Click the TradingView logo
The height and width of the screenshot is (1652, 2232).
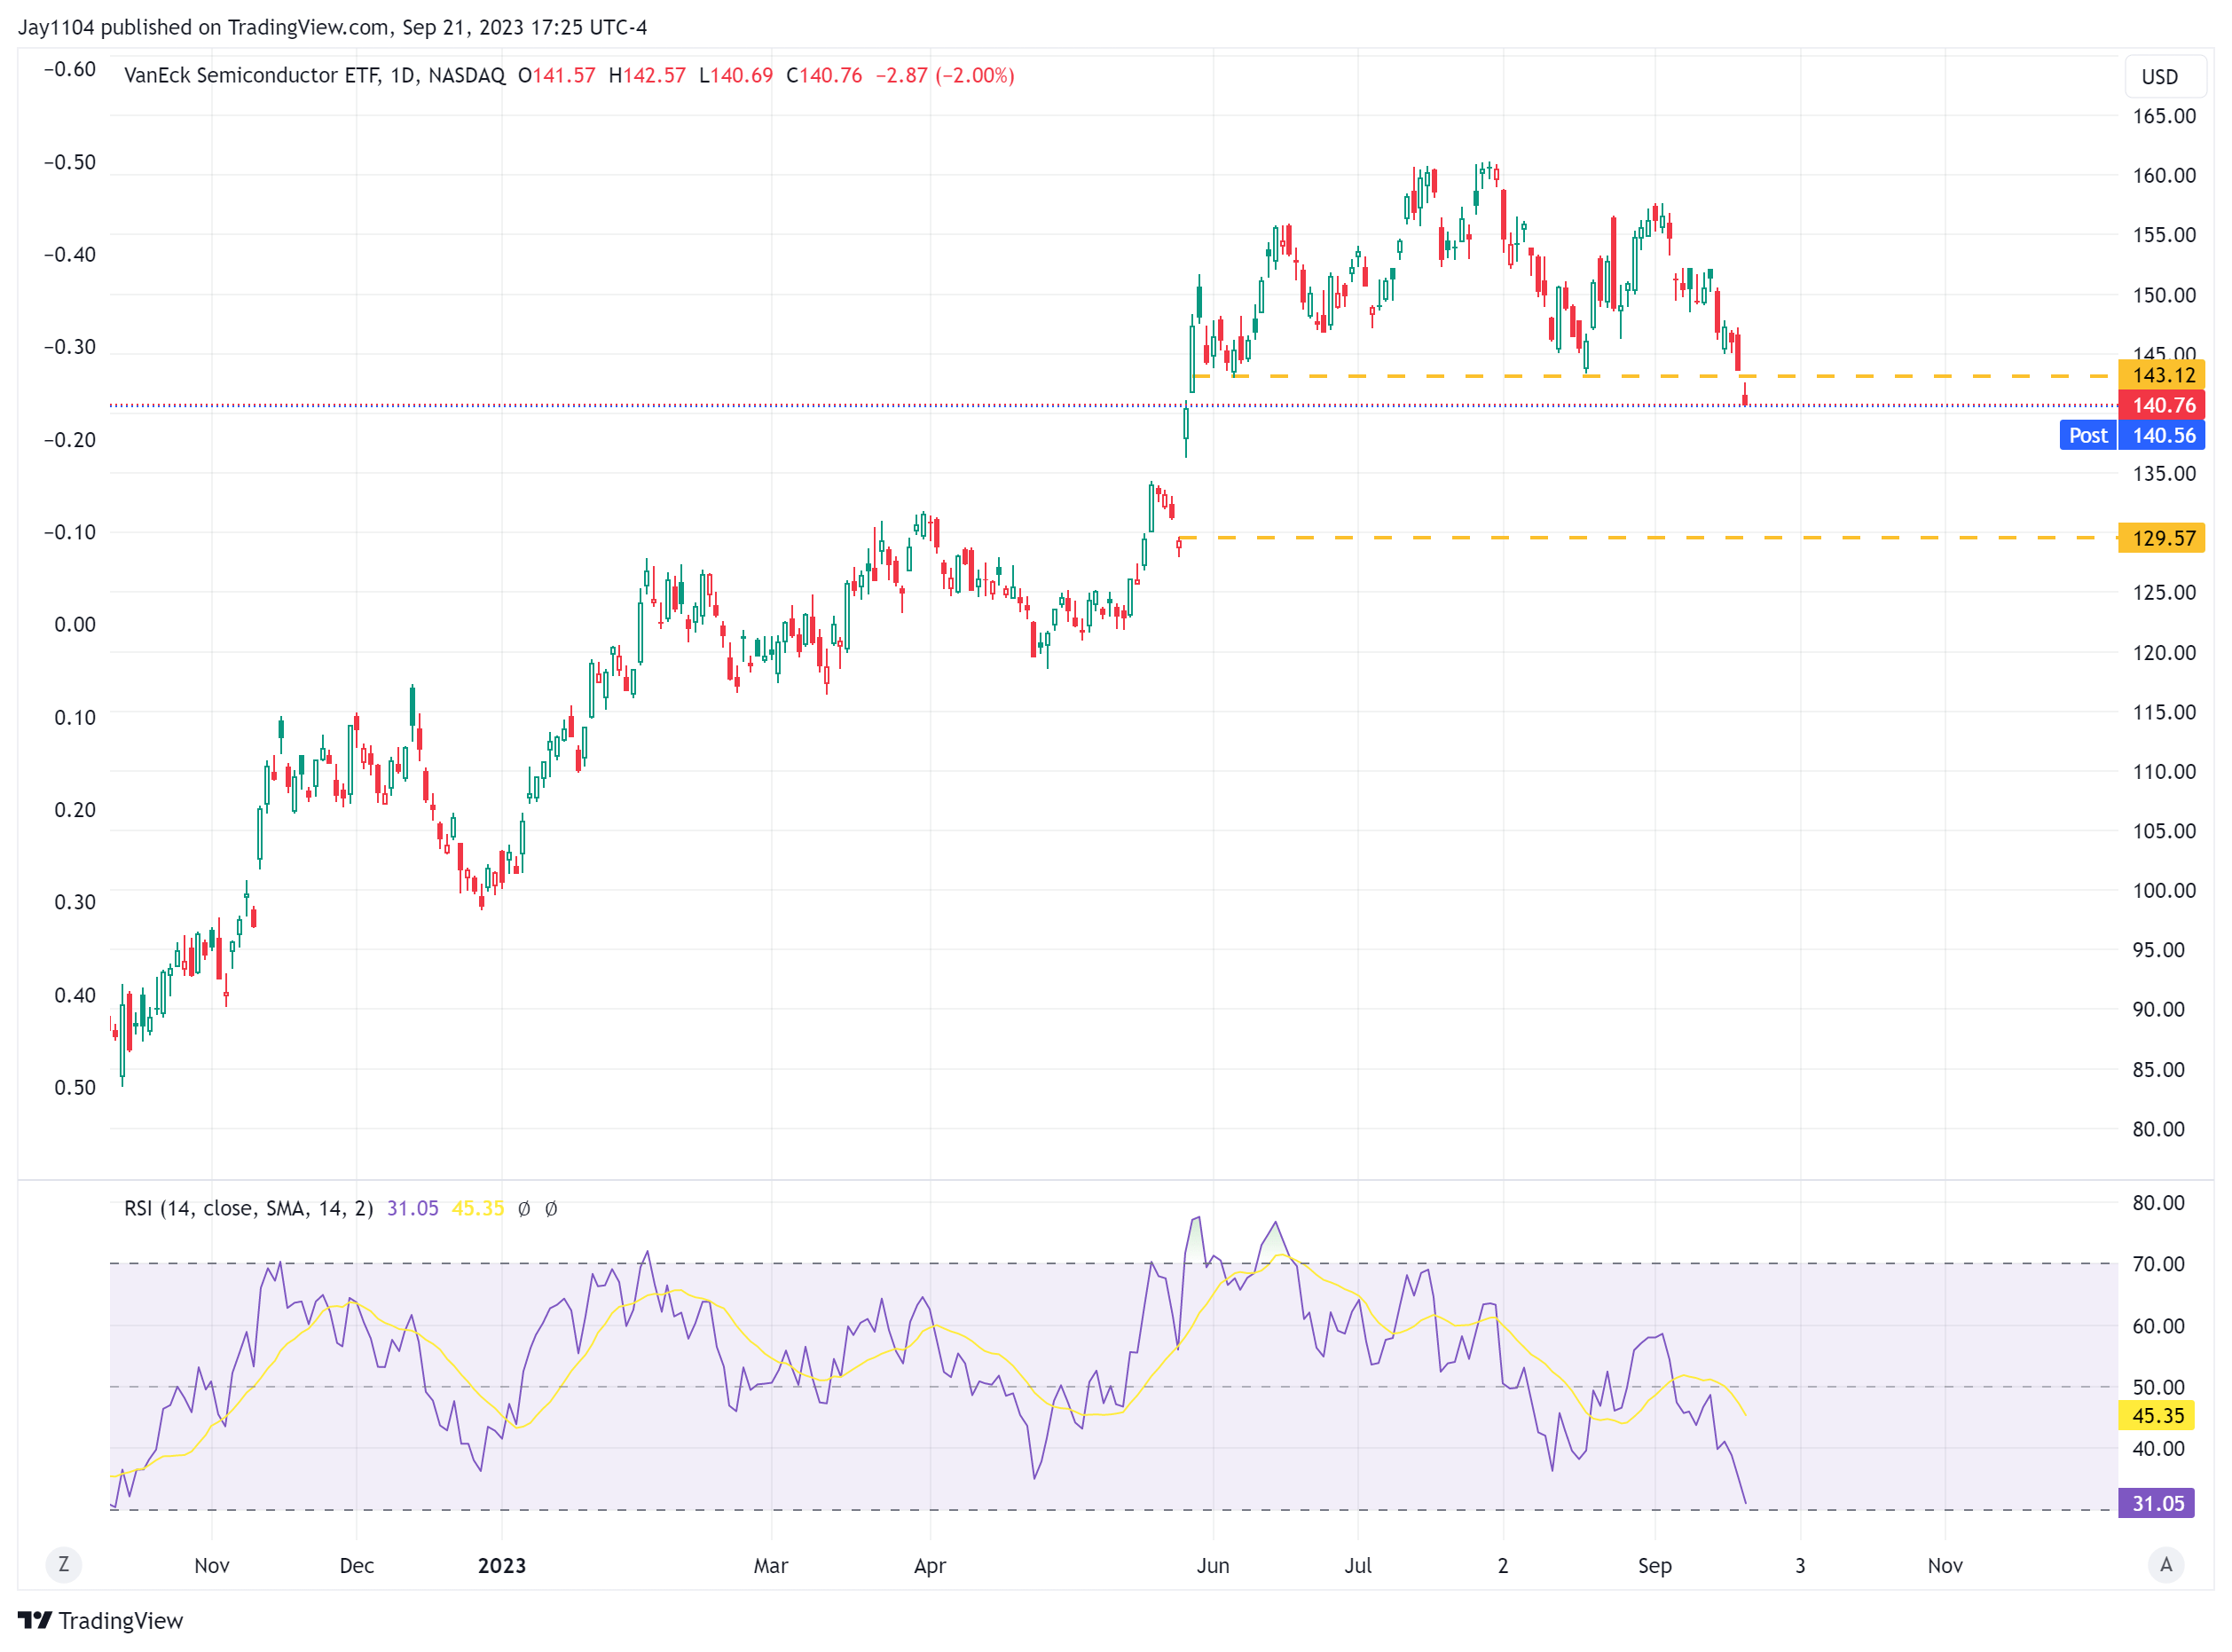tap(101, 1620)
